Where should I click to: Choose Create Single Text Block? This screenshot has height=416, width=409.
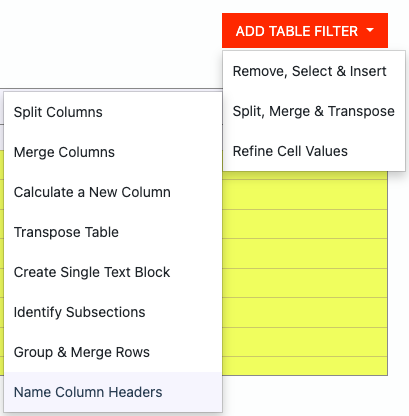pyautogui.click(x=113, y=272)
